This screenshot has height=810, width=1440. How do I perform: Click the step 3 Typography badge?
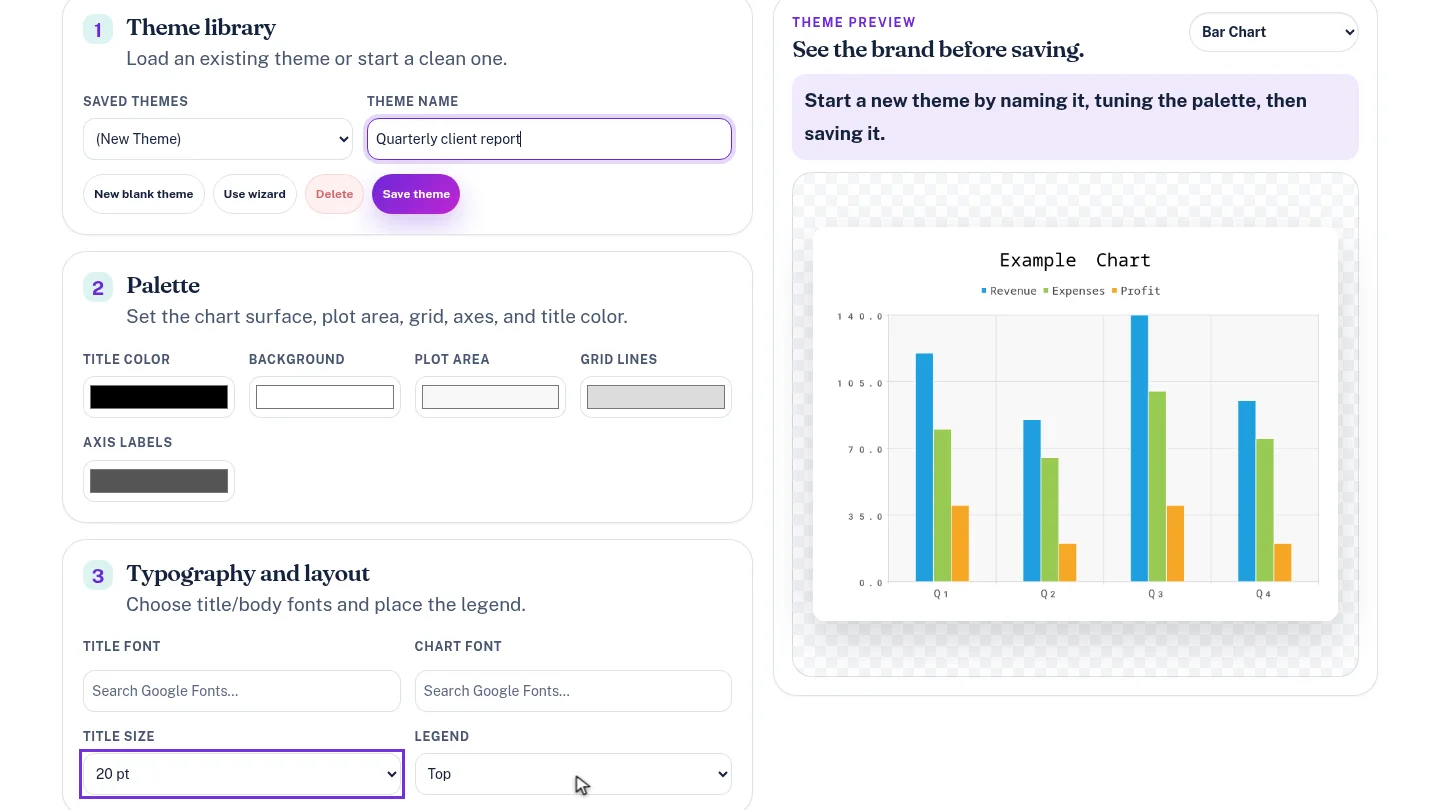click(98, 576)
